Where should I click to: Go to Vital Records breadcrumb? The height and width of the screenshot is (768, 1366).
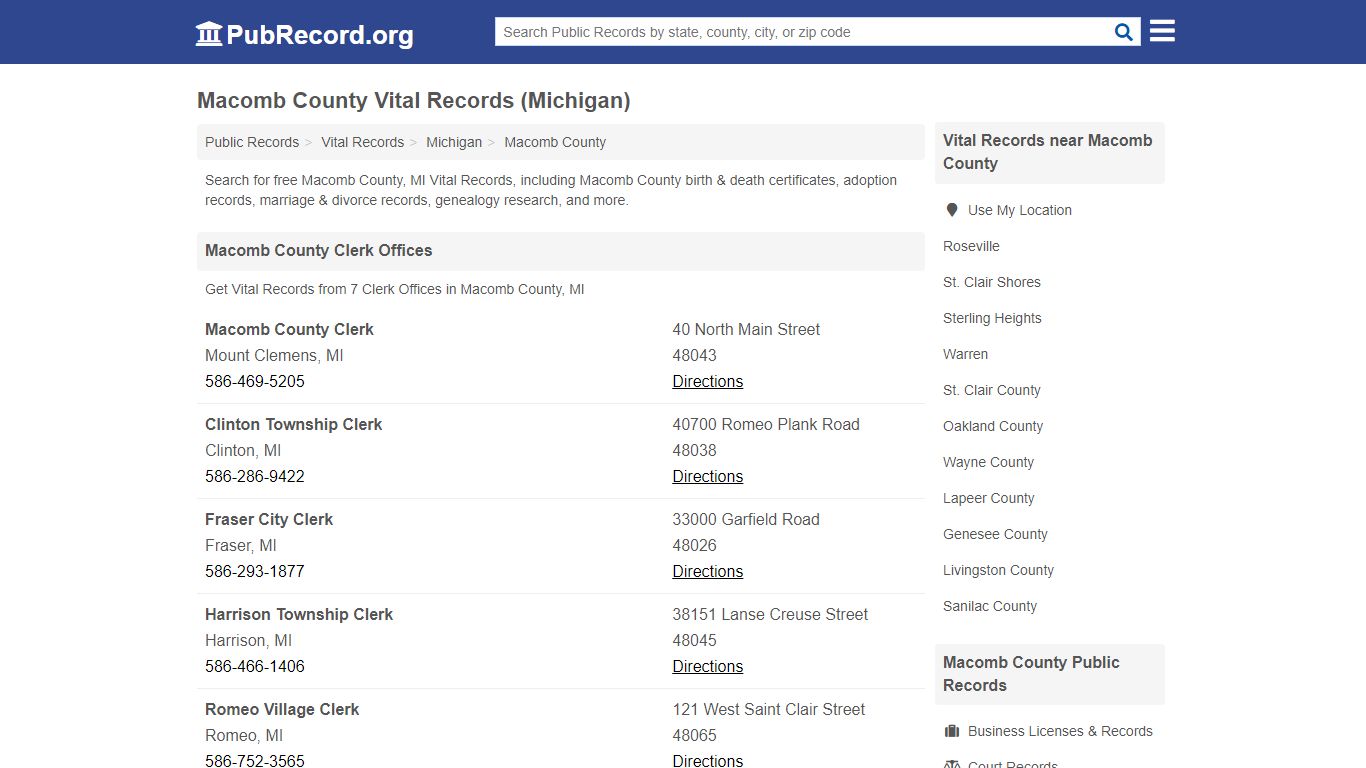[x=362, y=142]
